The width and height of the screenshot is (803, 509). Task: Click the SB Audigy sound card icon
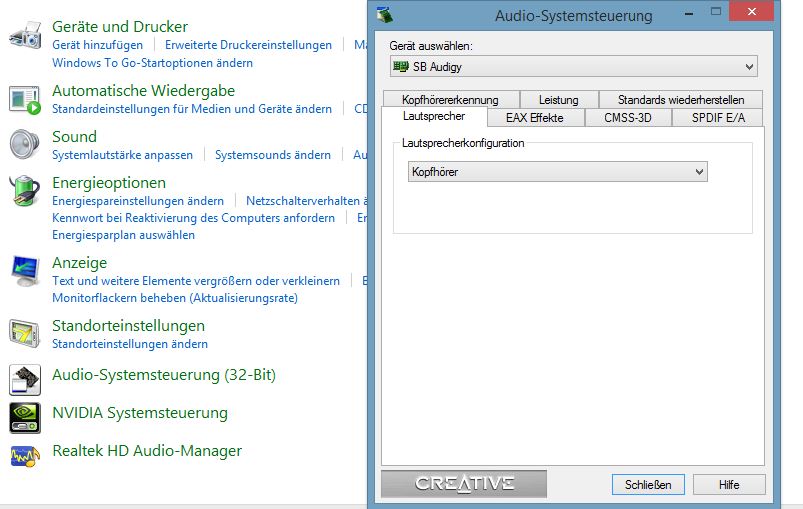[401, 67]
